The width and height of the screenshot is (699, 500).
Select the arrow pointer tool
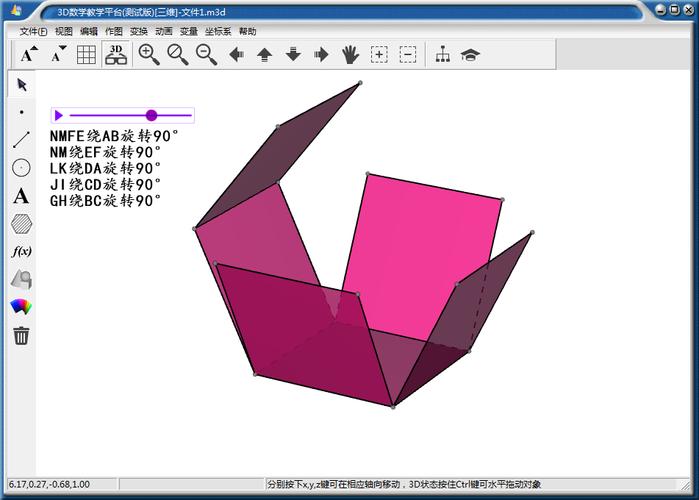coord(22,84)
